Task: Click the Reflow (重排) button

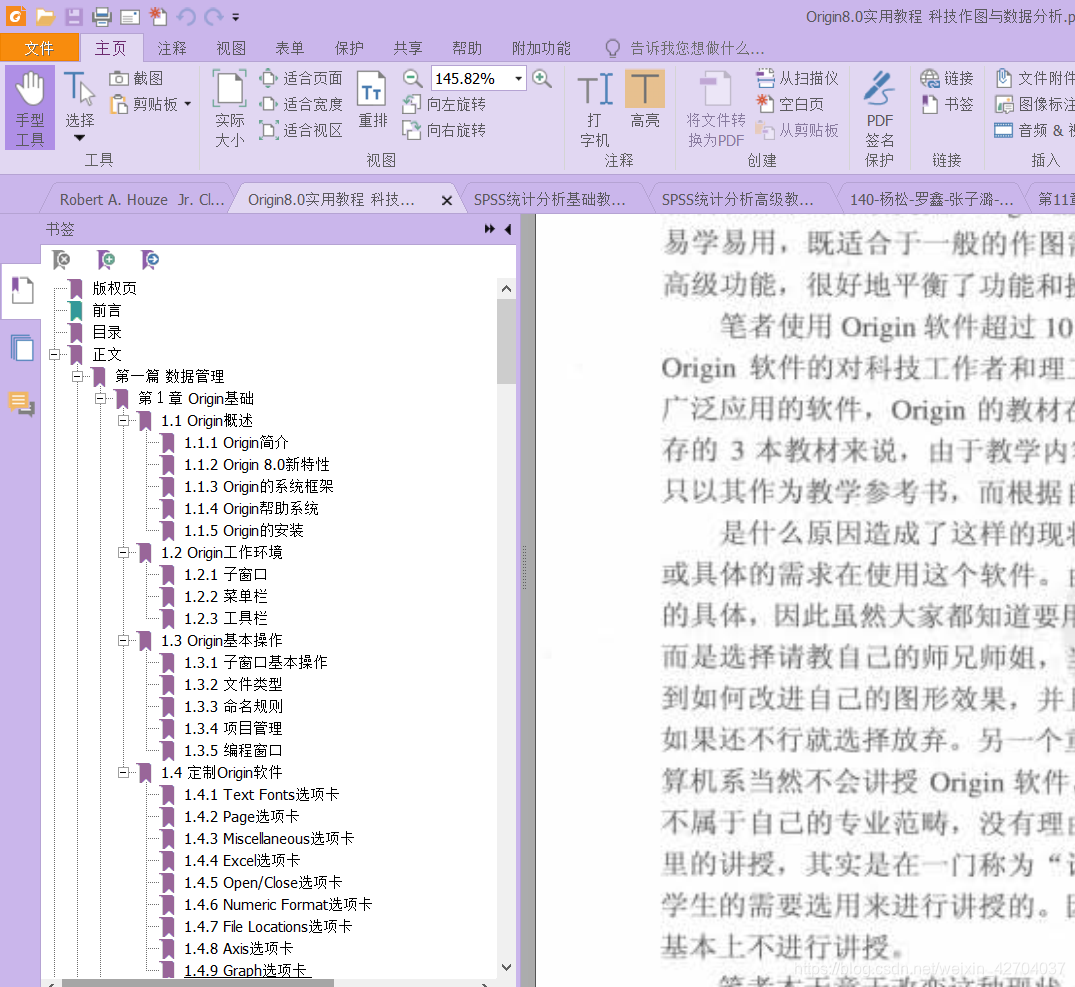Action: click(373, 100)
